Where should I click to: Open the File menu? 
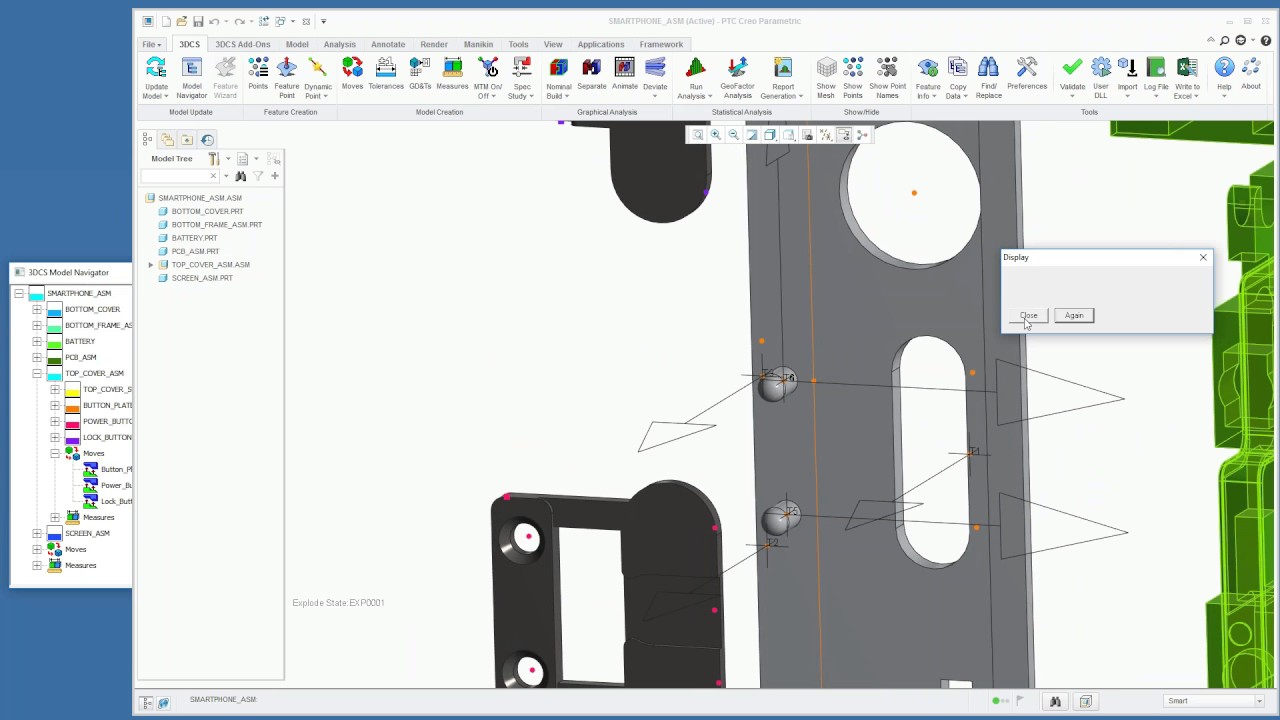tap(151, 44)
